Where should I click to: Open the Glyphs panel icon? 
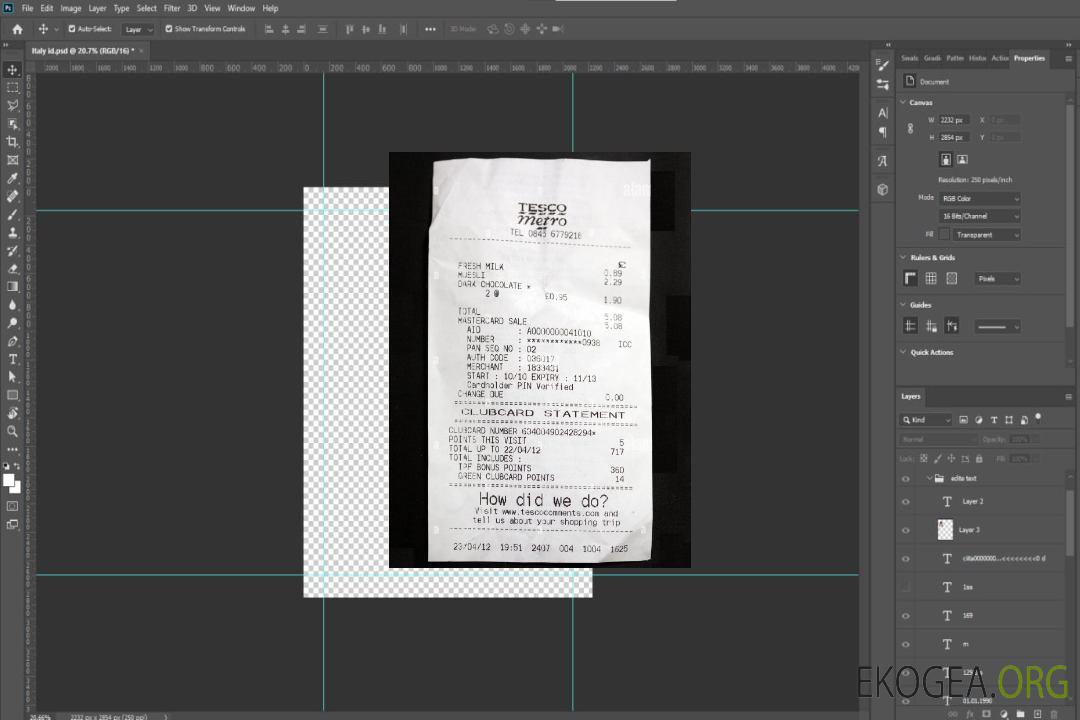pyautogui.click(x=882, y=161)
